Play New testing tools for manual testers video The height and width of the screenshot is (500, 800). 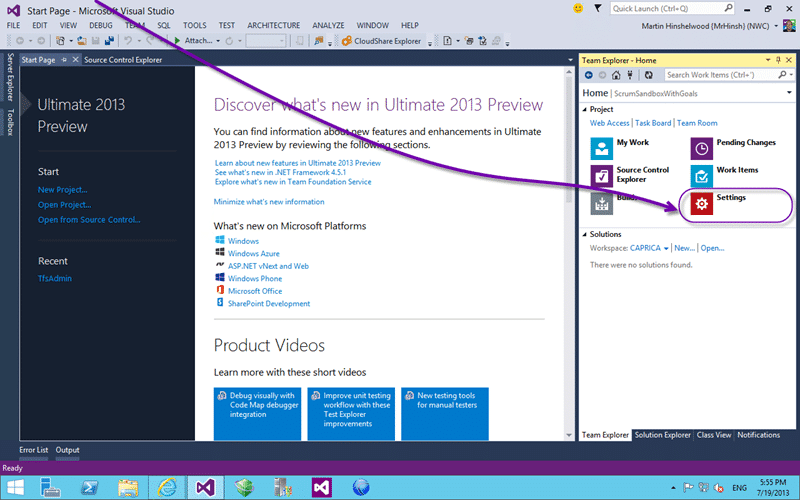click(x=445, y=414)
